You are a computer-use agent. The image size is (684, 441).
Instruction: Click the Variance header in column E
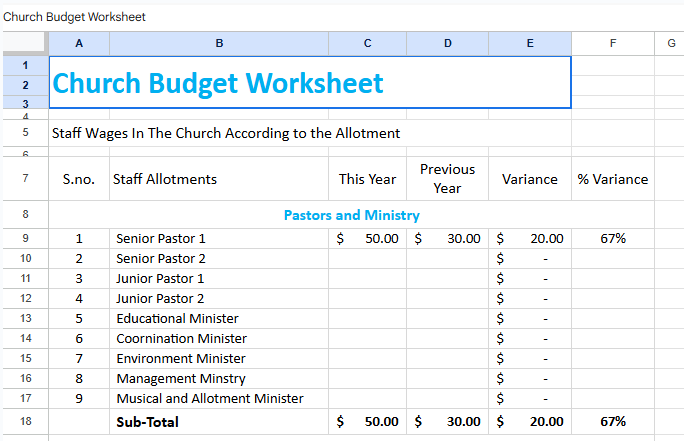coord(530,179)
